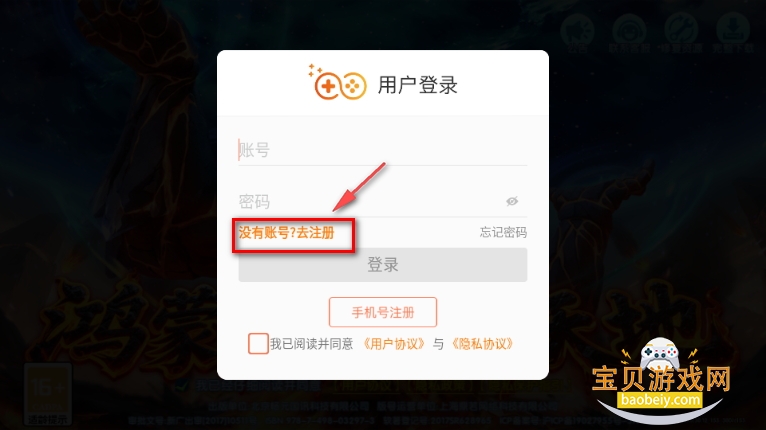The image size is (766, 430).
Task: Click the gamepad logo beside 用户登录
Action: [338, 83]
